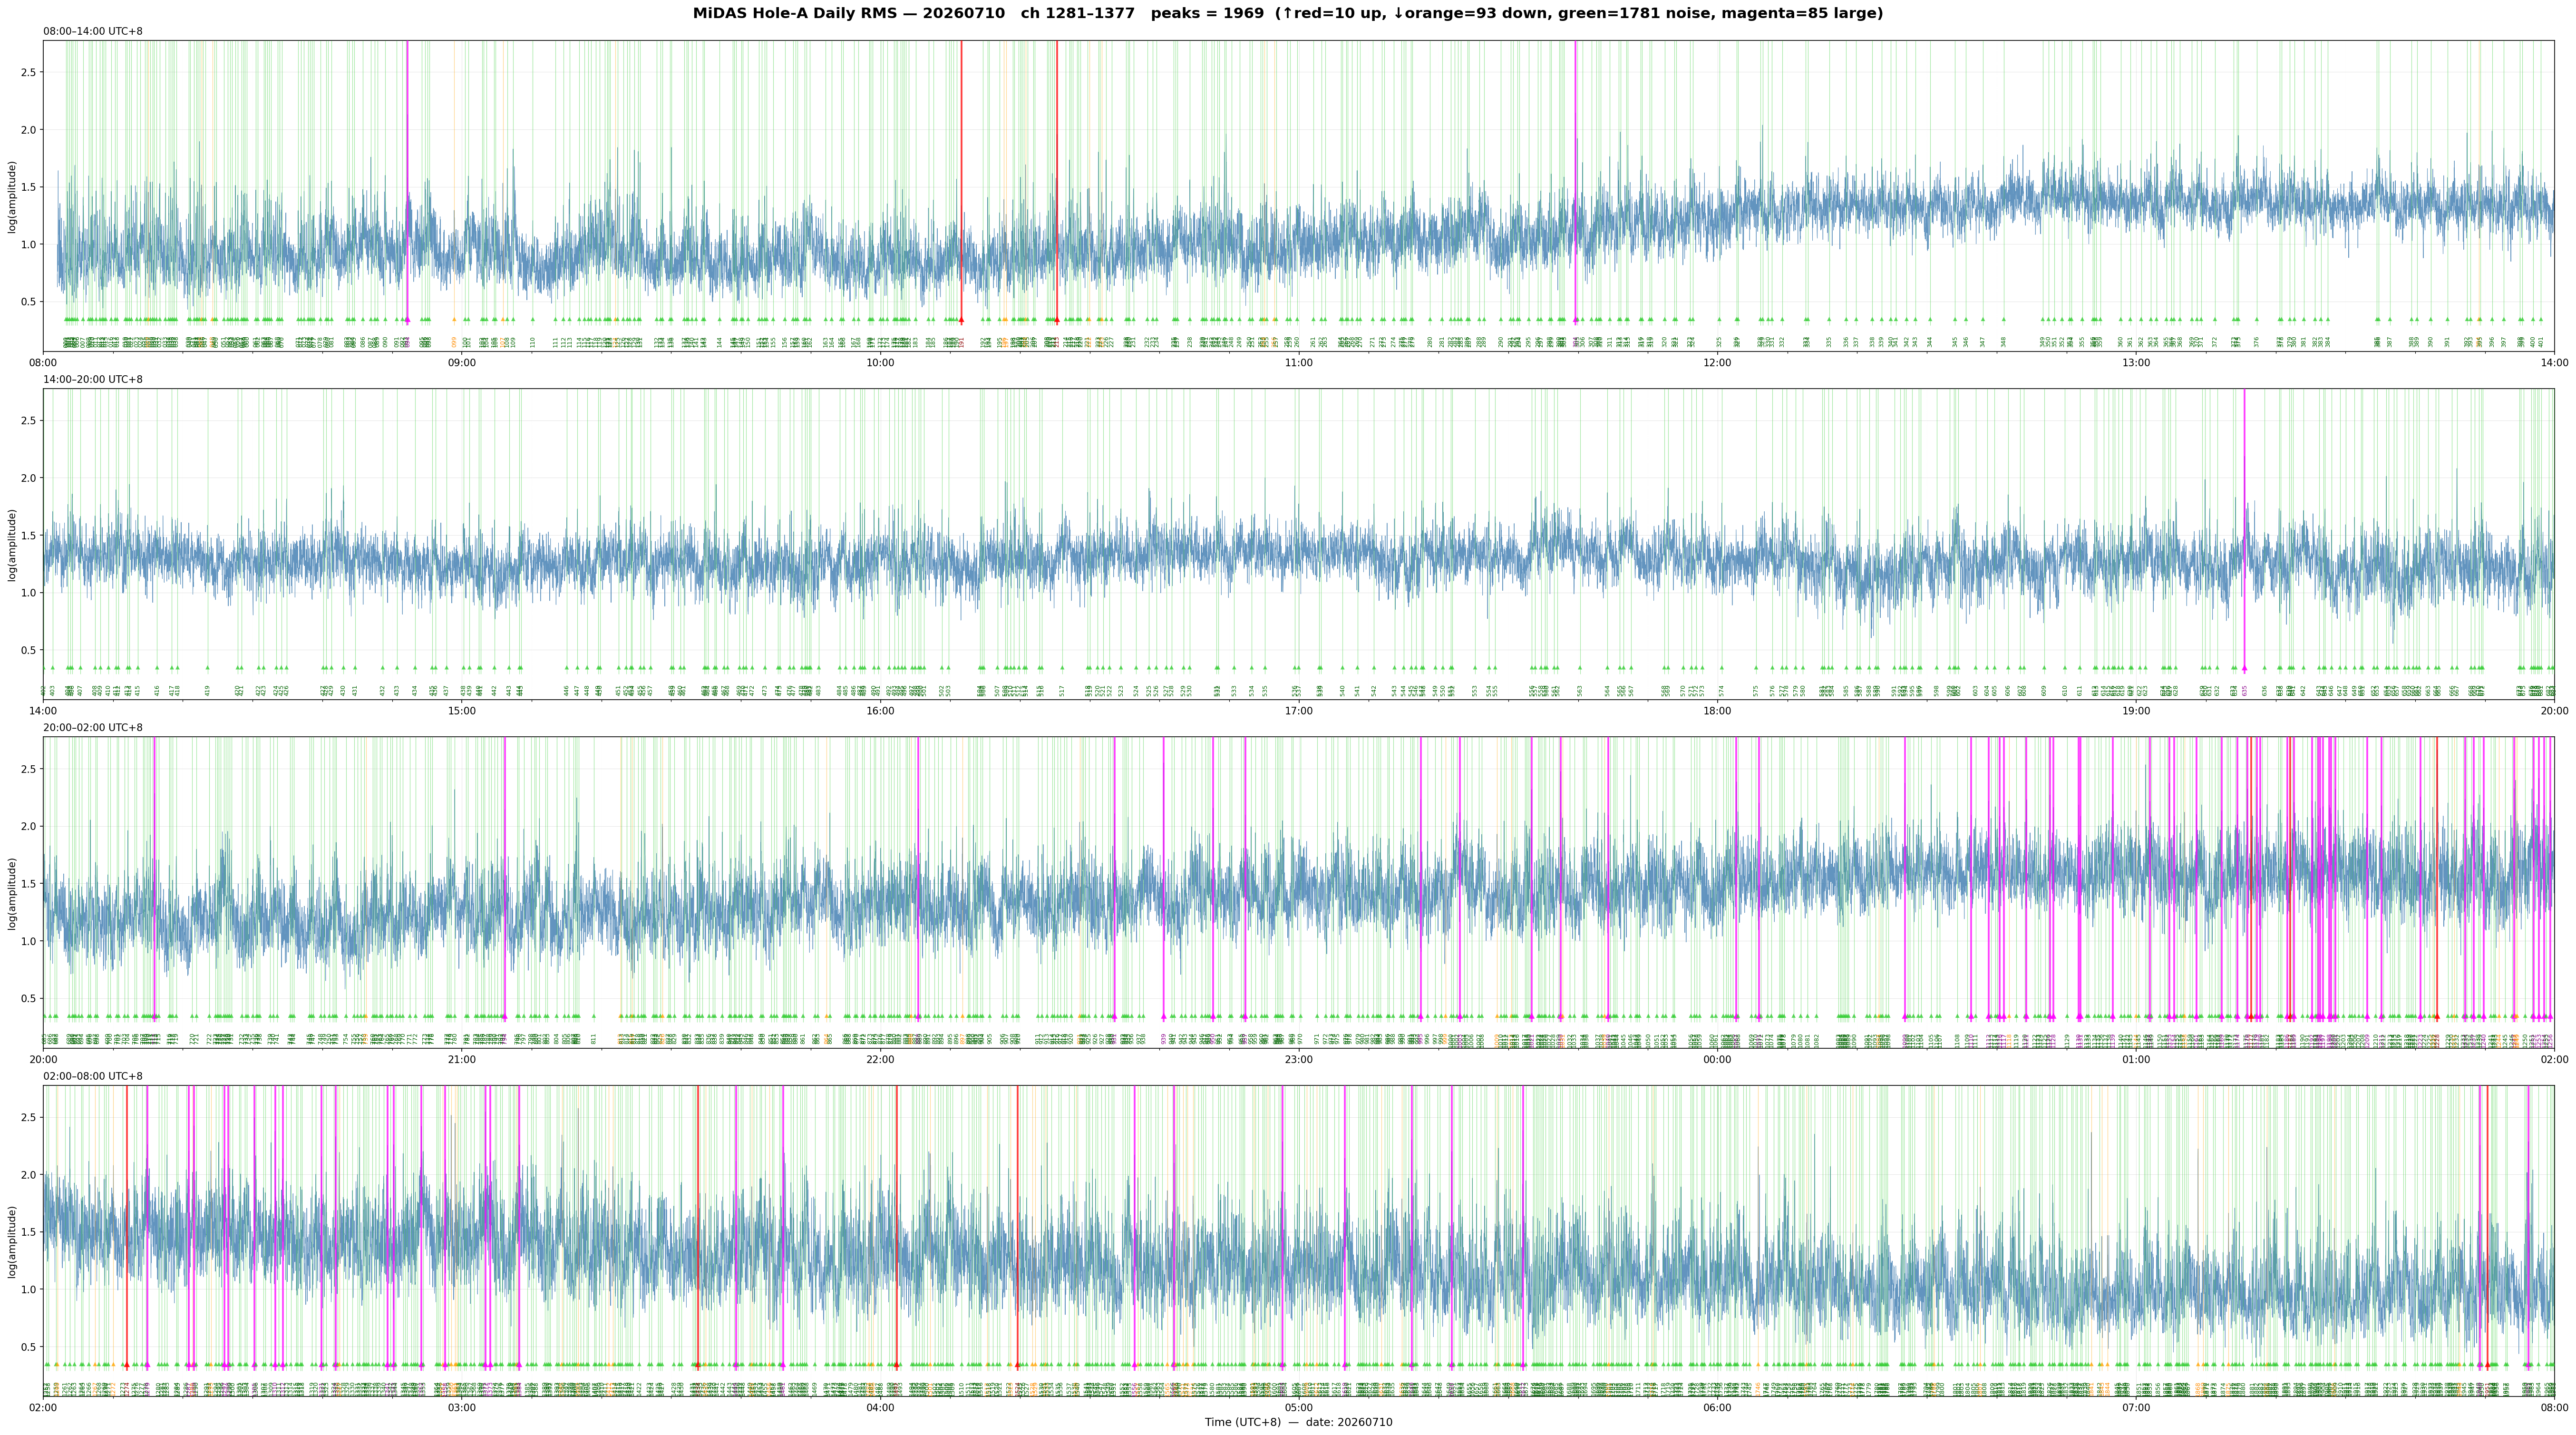Click "log(amplitude)" label of the 02:00–08:00 panel
2576x1435 pixels.
click(13, 1241)
